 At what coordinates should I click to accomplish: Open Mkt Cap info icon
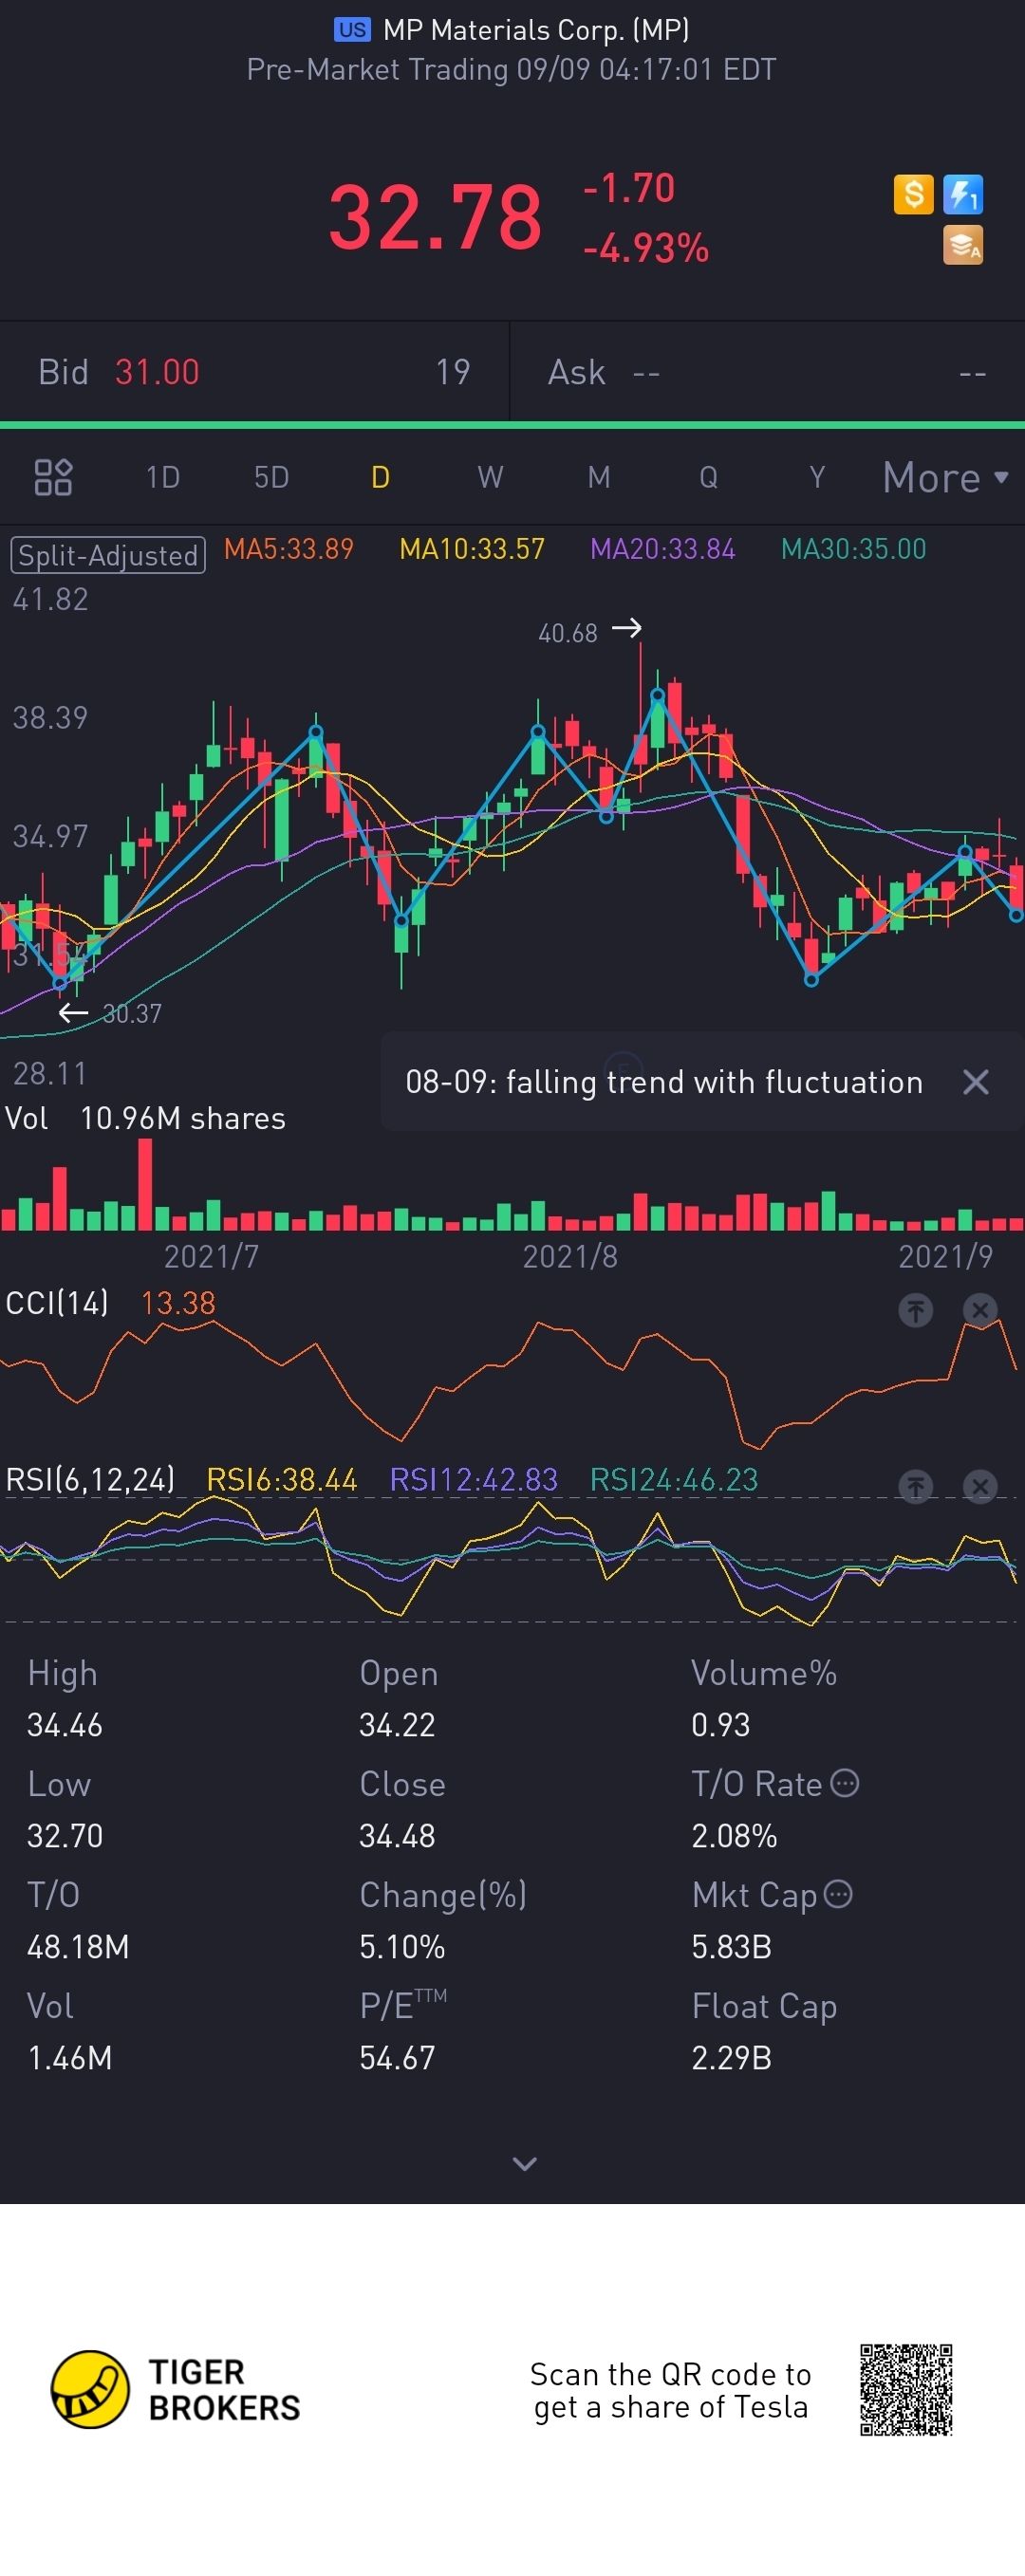838,1894
